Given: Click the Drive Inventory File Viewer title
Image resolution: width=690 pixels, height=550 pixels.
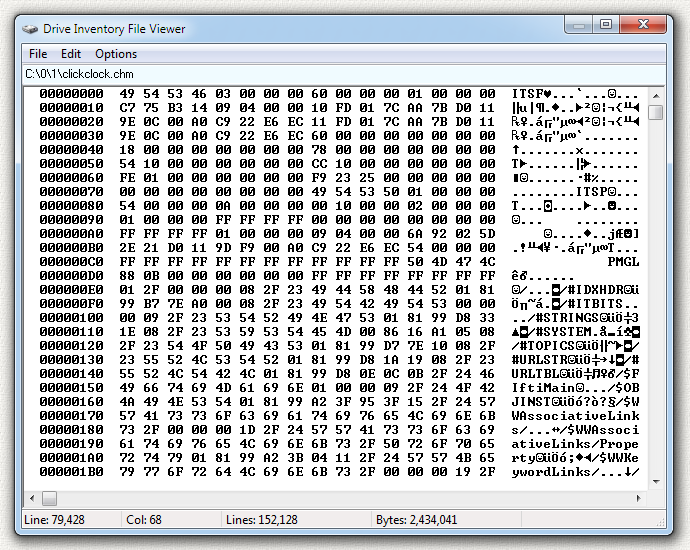Looking at the screenshot, I should click(114, 29).
